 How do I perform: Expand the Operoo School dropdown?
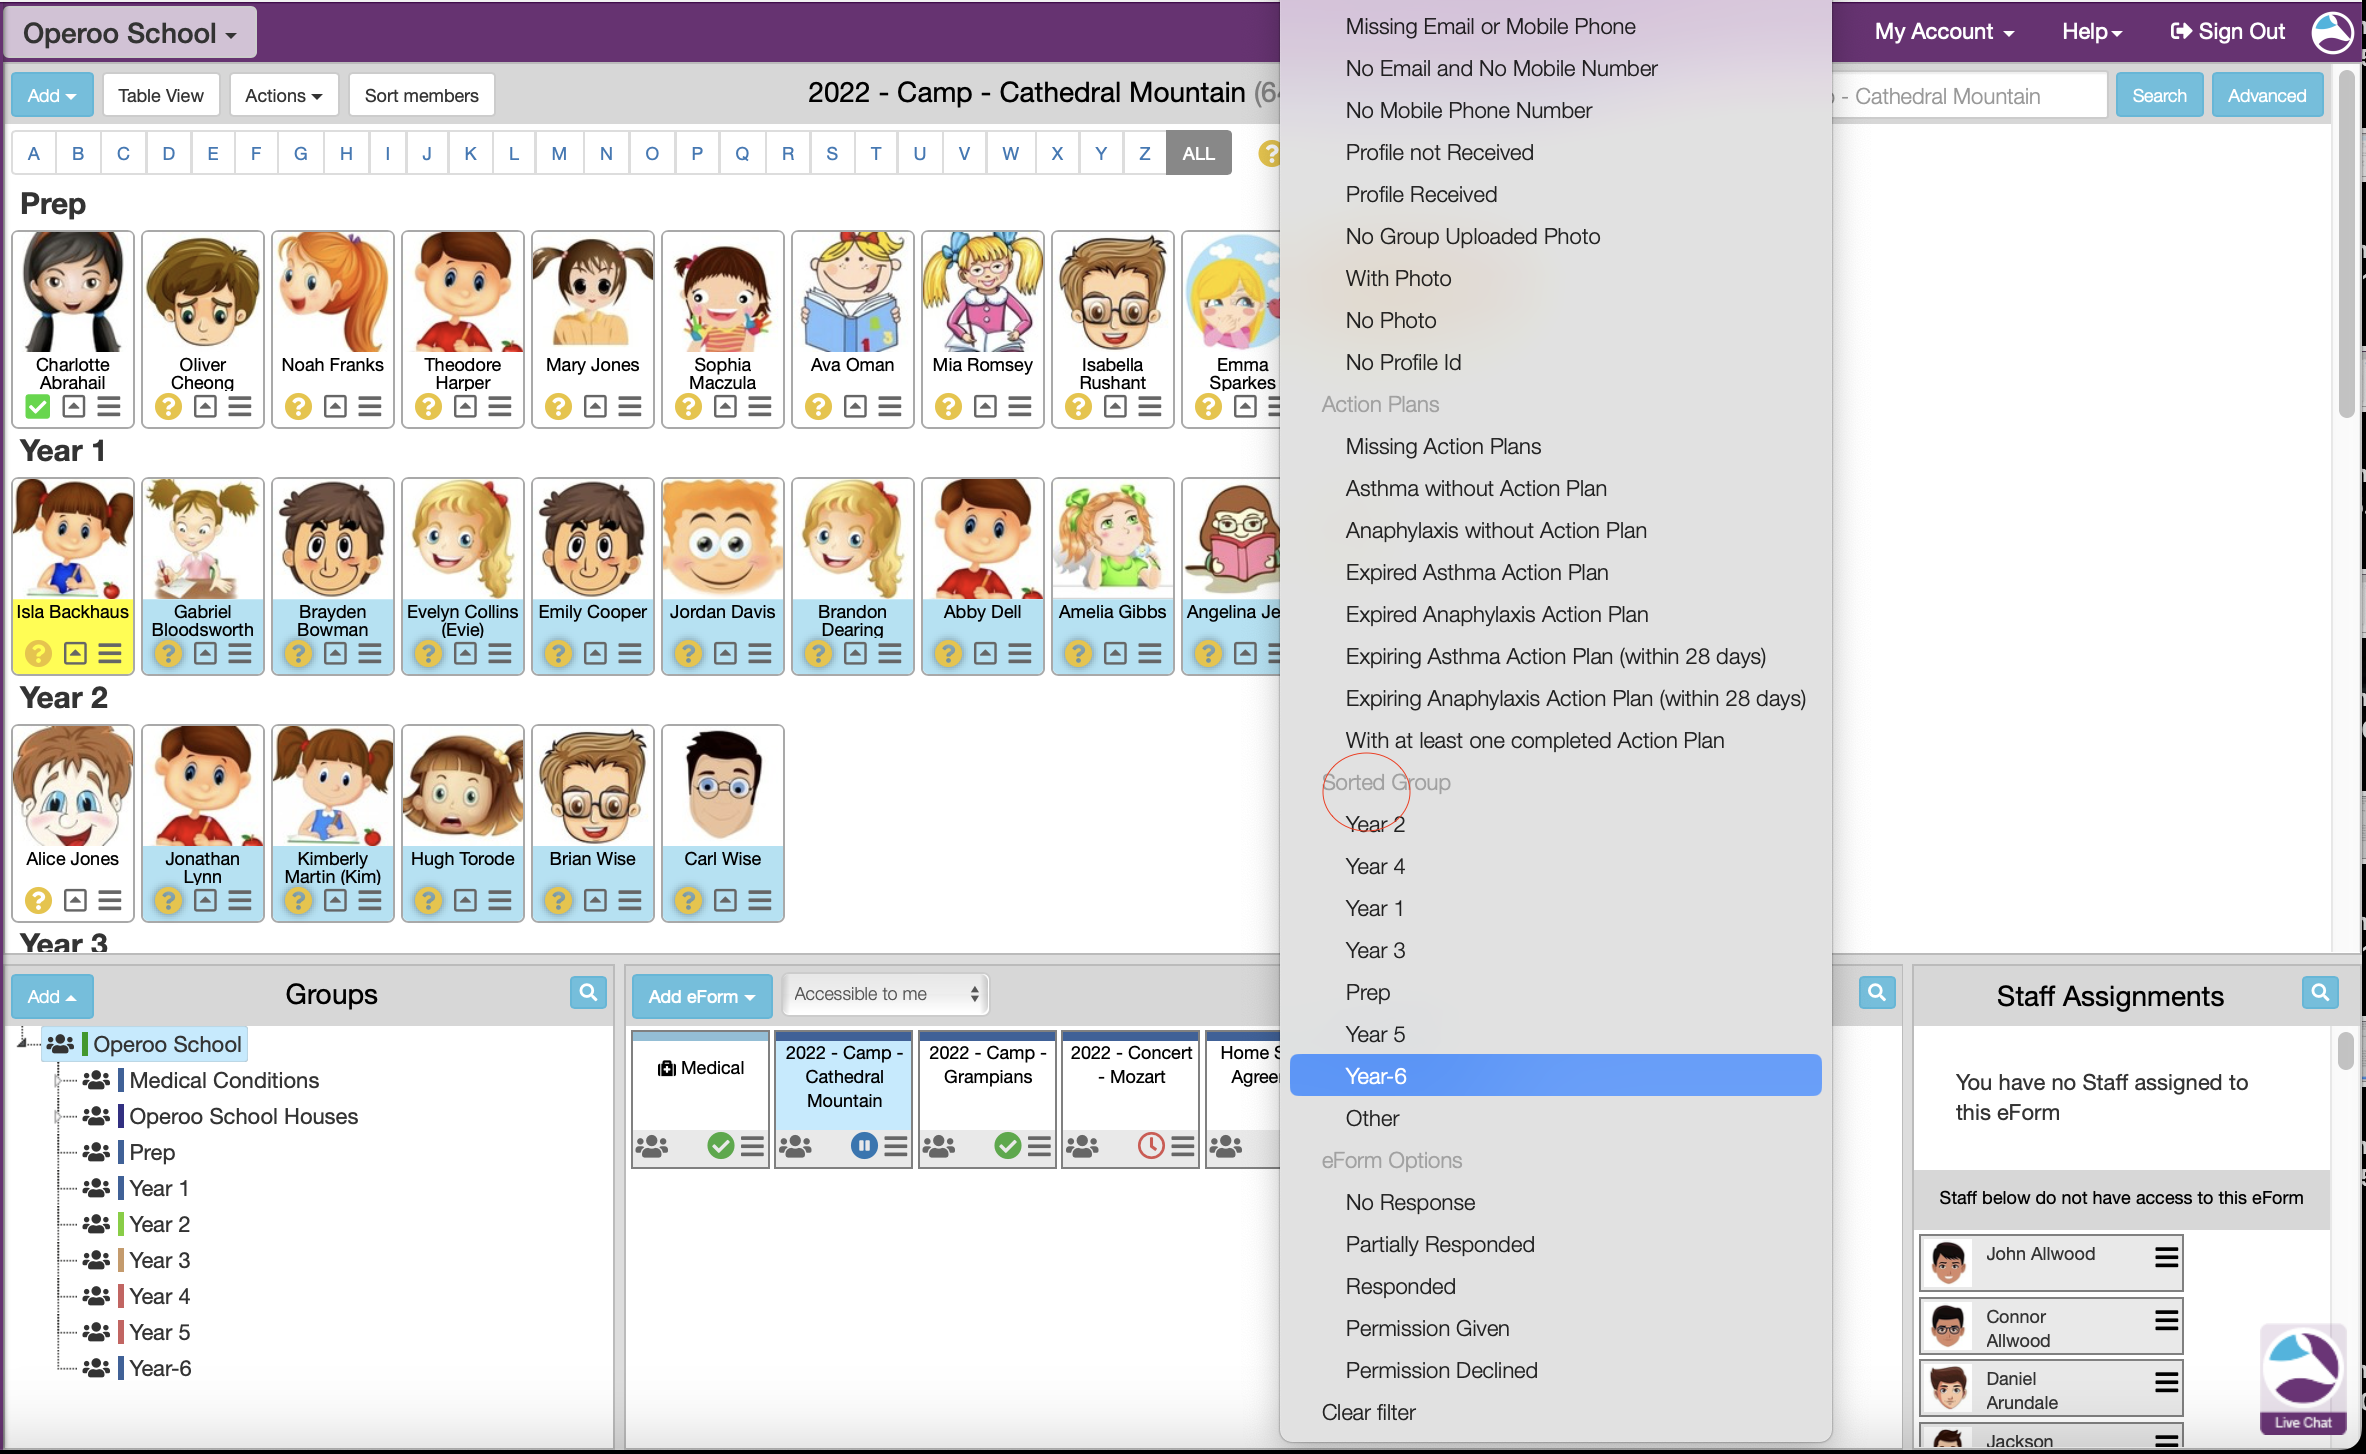(x=130, y=33)
